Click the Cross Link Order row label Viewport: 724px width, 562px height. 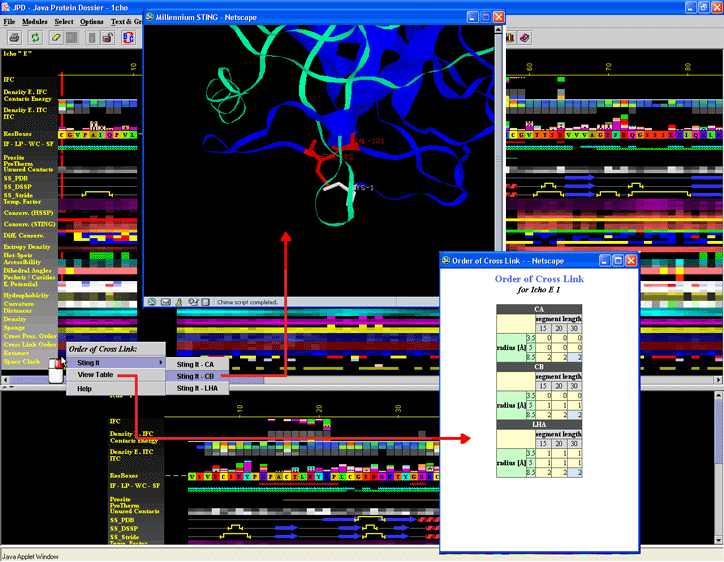30,344
